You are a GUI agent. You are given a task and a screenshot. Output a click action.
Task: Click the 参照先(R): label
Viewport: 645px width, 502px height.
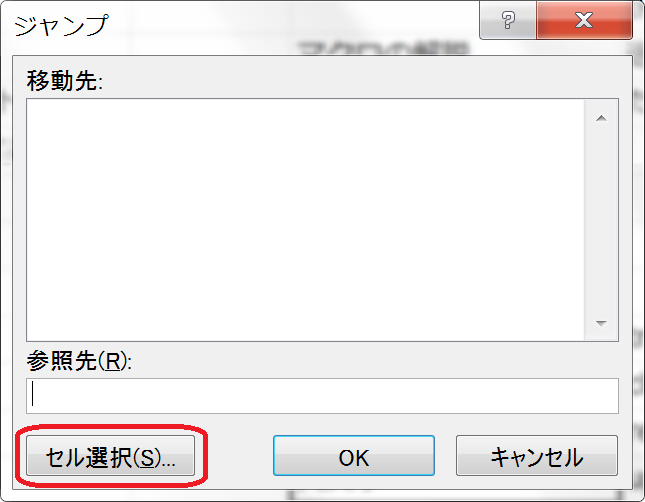[x=79, y=361]
